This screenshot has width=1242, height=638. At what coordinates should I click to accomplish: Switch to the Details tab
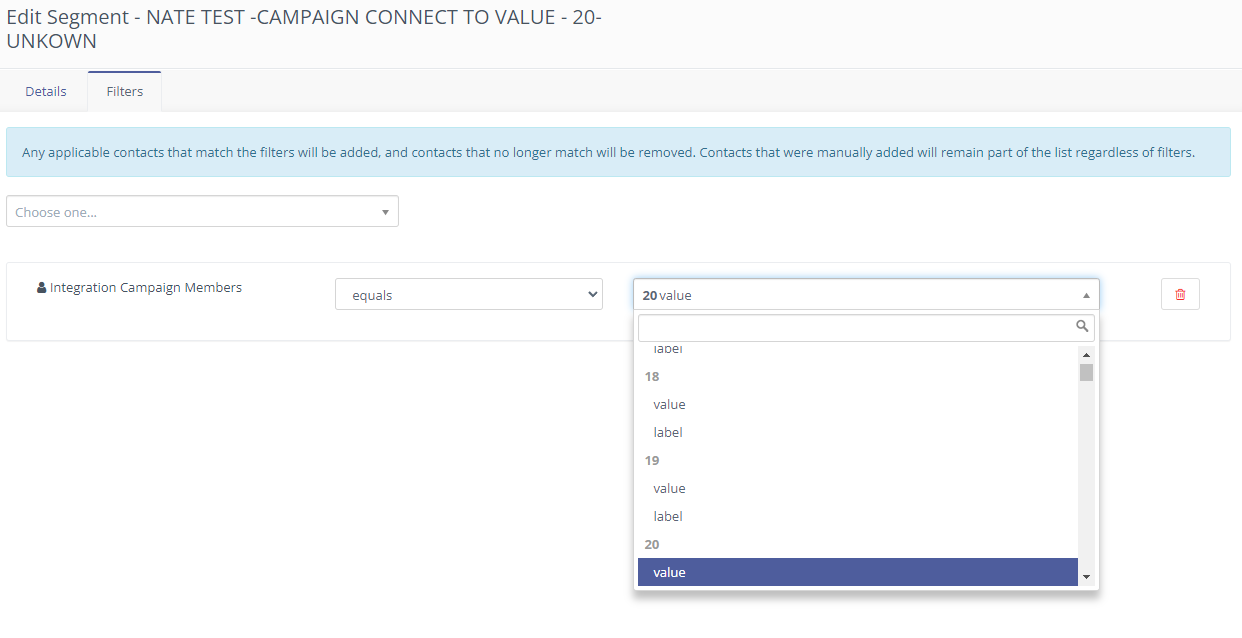46,91
